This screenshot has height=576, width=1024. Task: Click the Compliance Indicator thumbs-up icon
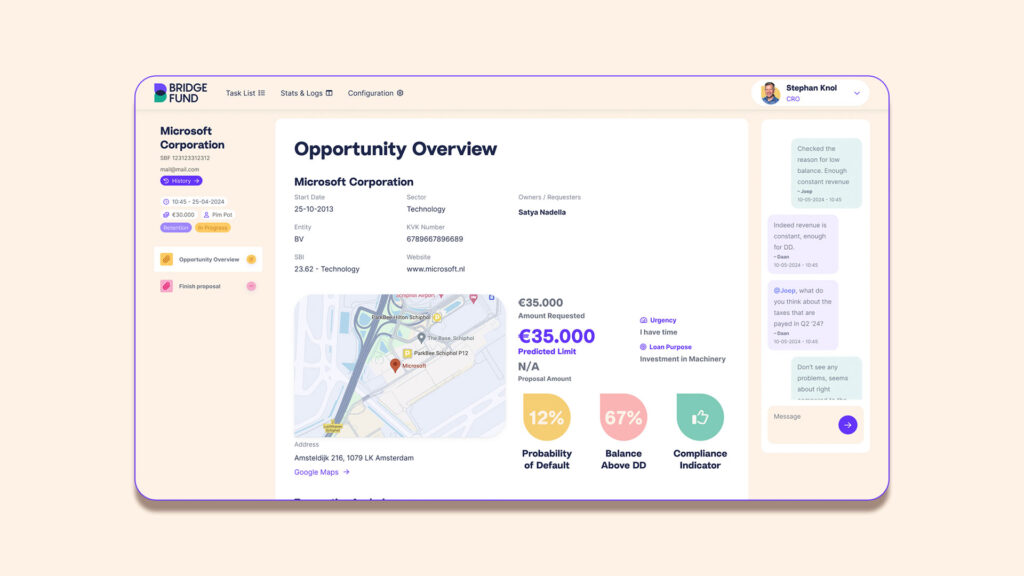[700, 417]
